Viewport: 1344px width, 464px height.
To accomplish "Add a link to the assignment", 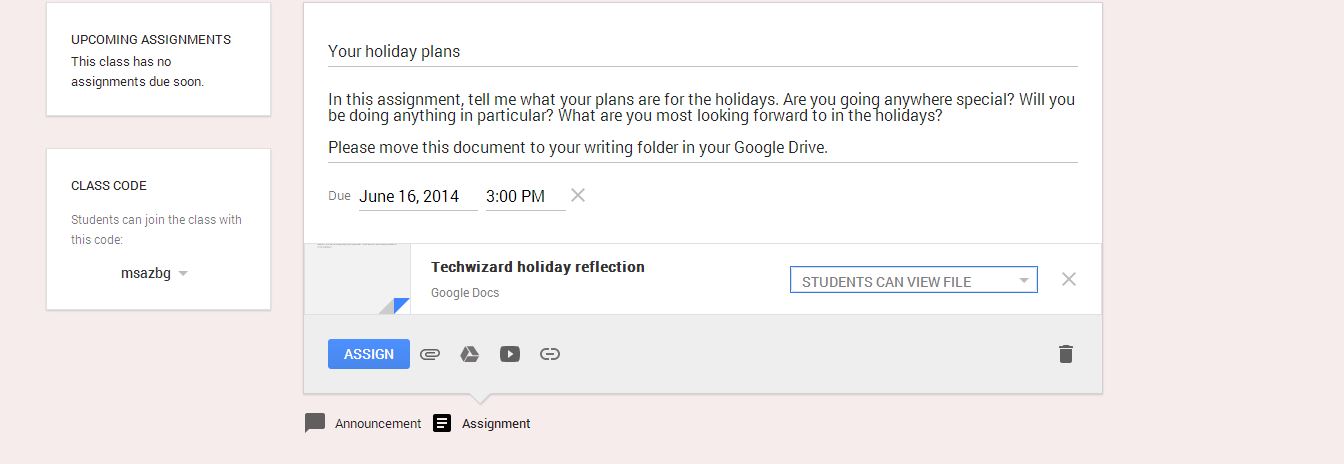I will (x=550, y=354).
